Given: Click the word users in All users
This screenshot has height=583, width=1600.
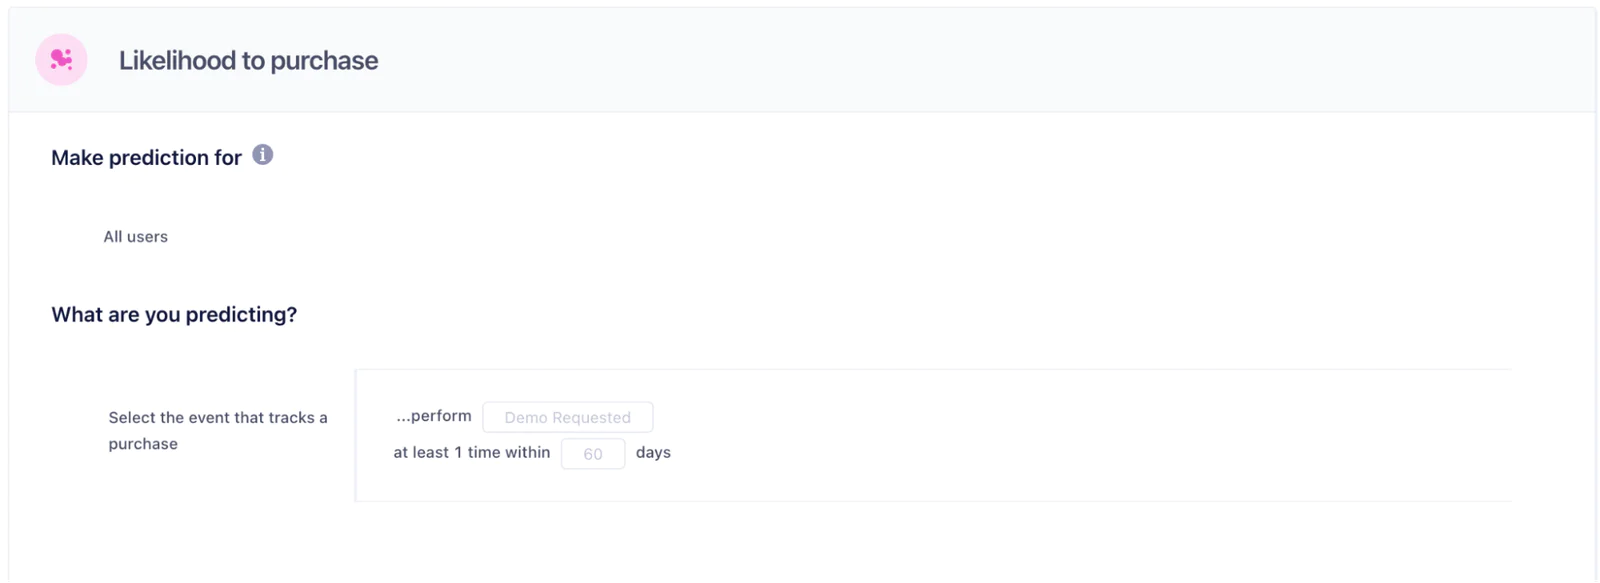Looking at the screenshot, I should point(148,237).
